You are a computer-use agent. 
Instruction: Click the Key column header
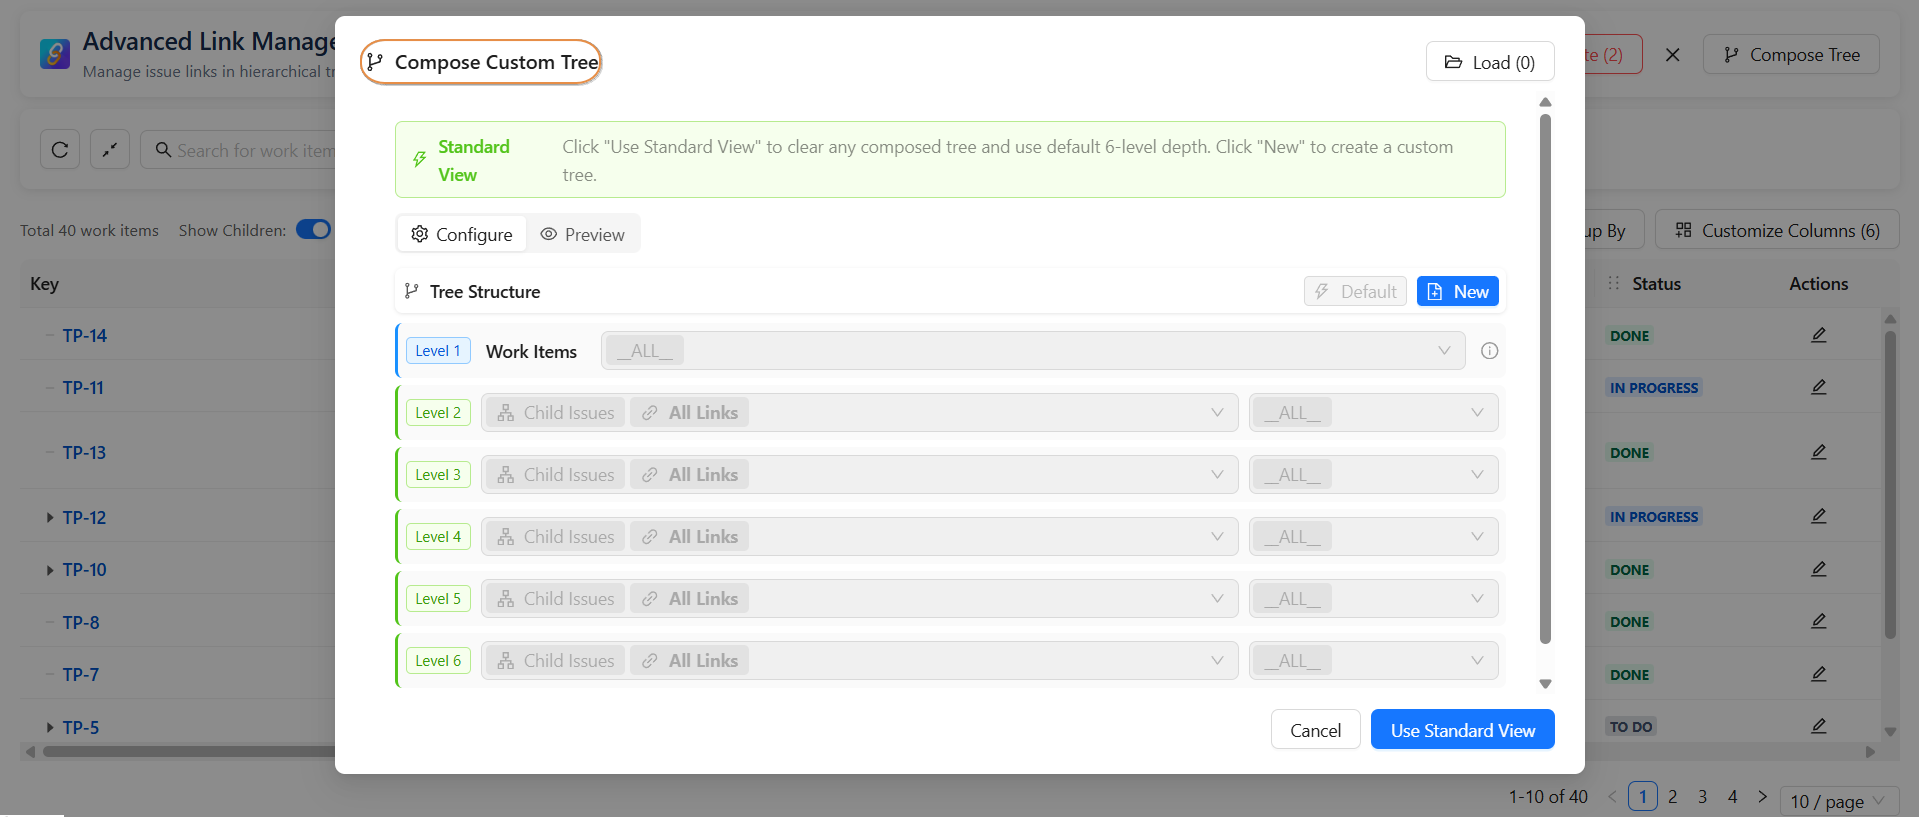point(44,284)
